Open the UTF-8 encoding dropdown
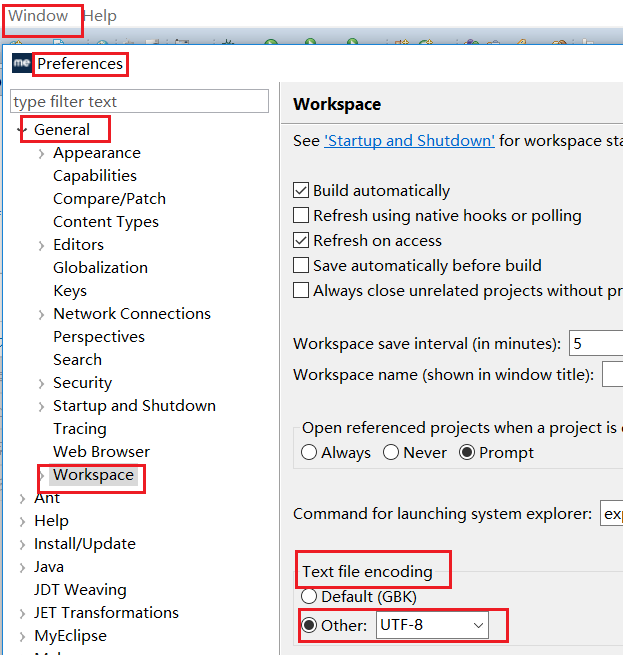Image resolution: width=623 pixels, height=655 pixels. [x=432, y=625]
